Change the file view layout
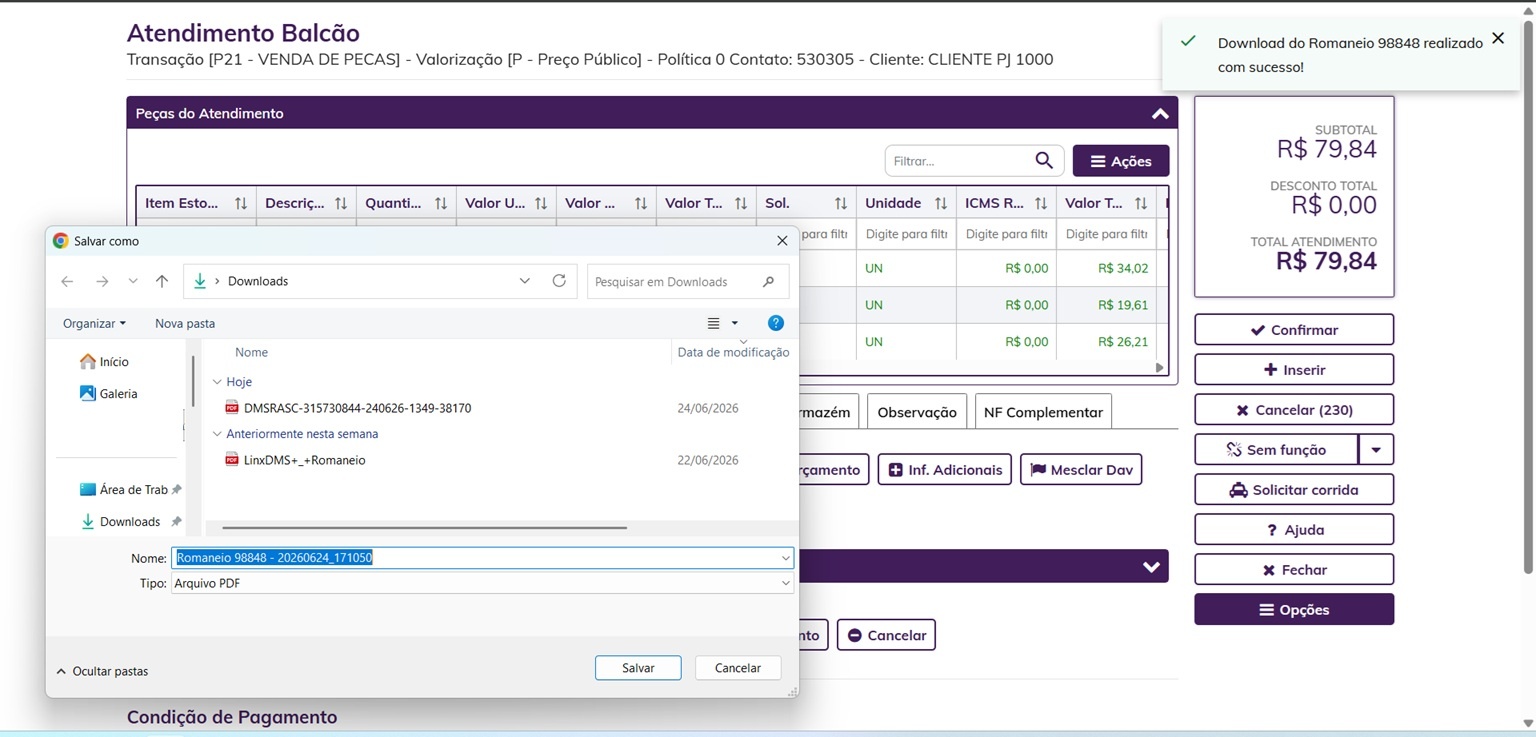The image size is (1536, 737). 714,323
